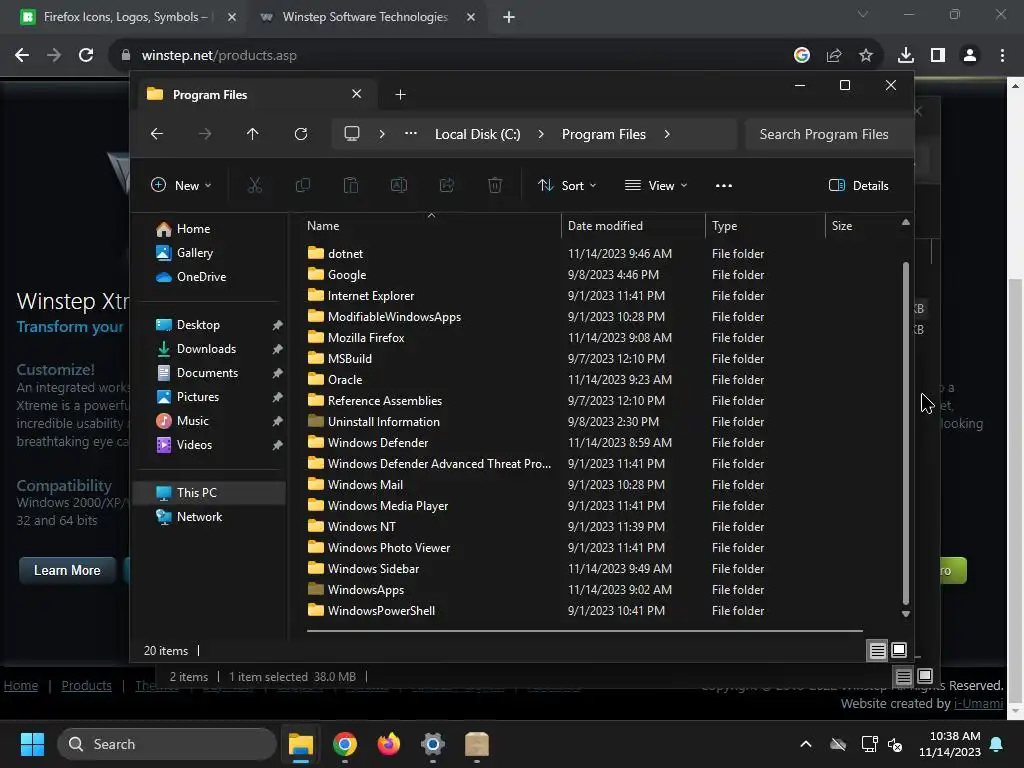Open the See more ellipsis menu
This screenshot has width=1024, height=768.
(x=724, y=185)
